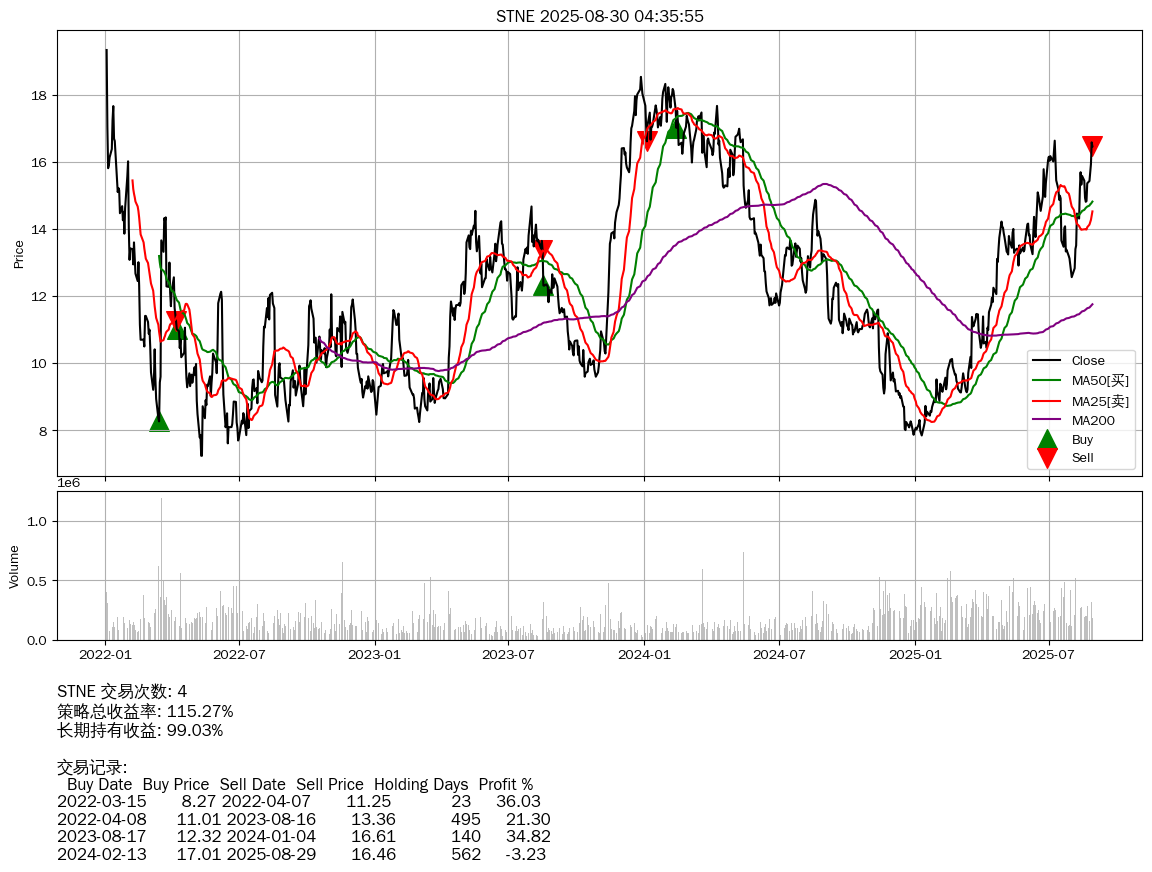This screenshot has width=1152, height=872.
Task: Select the MA50 green line legend entry
Action: pyautogui.click(x=1099, y=380)
